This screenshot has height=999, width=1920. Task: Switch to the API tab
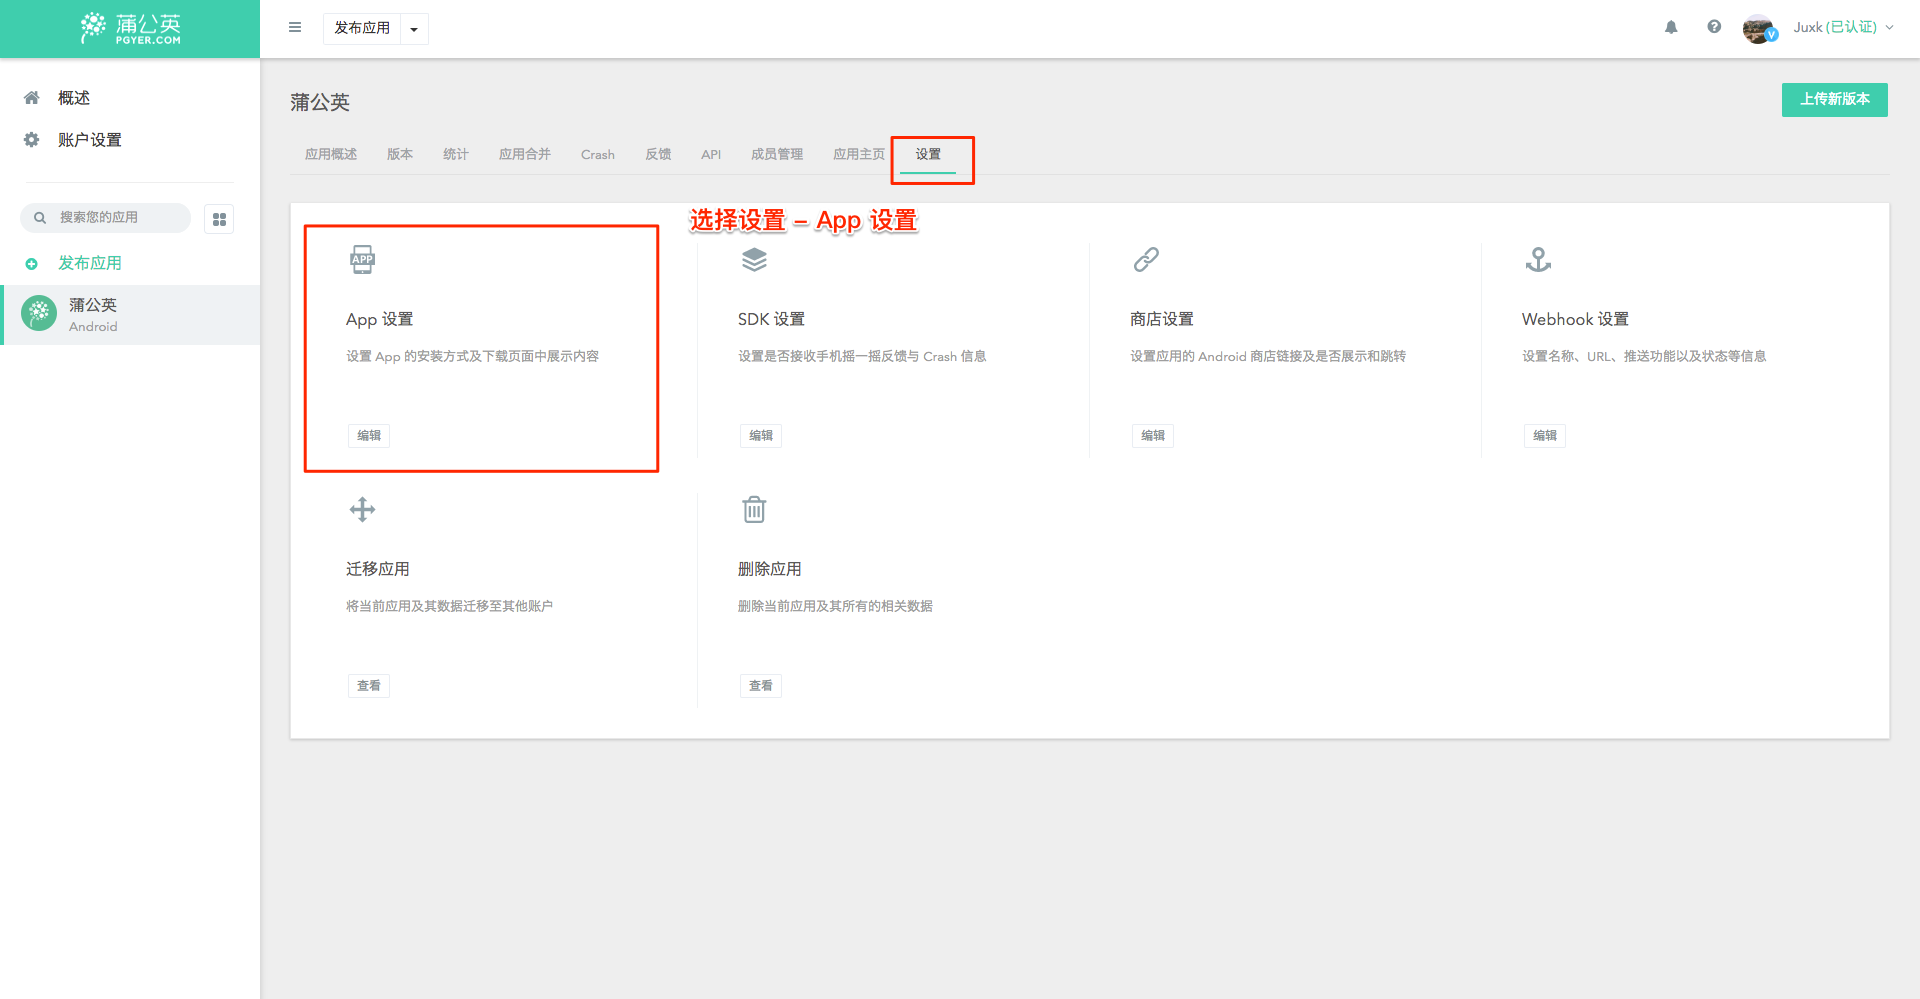pyautogui.click(x=711, y=154)
